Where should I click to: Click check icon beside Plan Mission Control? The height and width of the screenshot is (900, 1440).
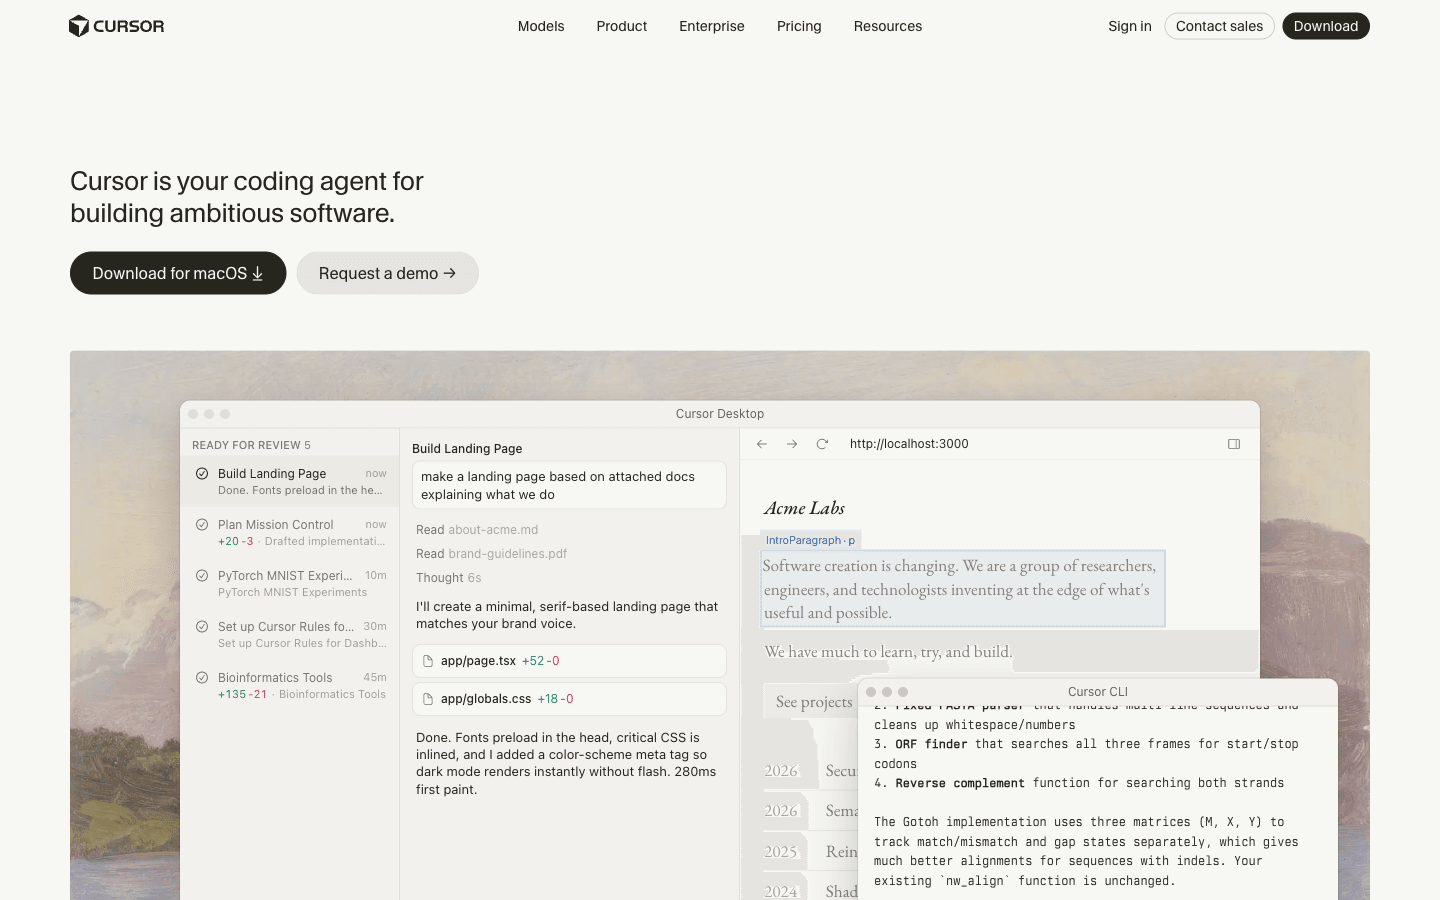pos(202,525)
